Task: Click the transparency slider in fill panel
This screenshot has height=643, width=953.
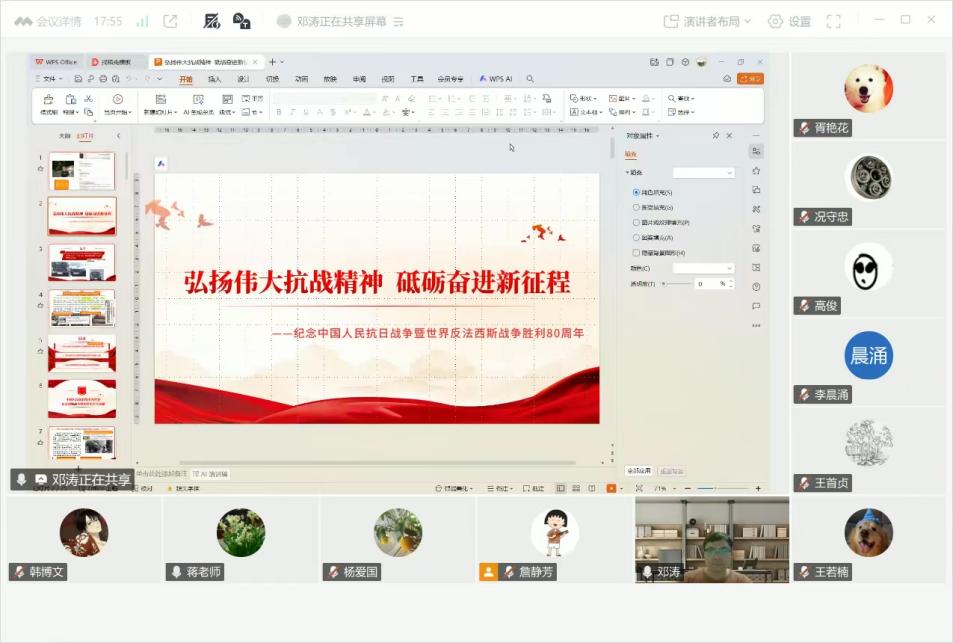Action: coord(676,284)
